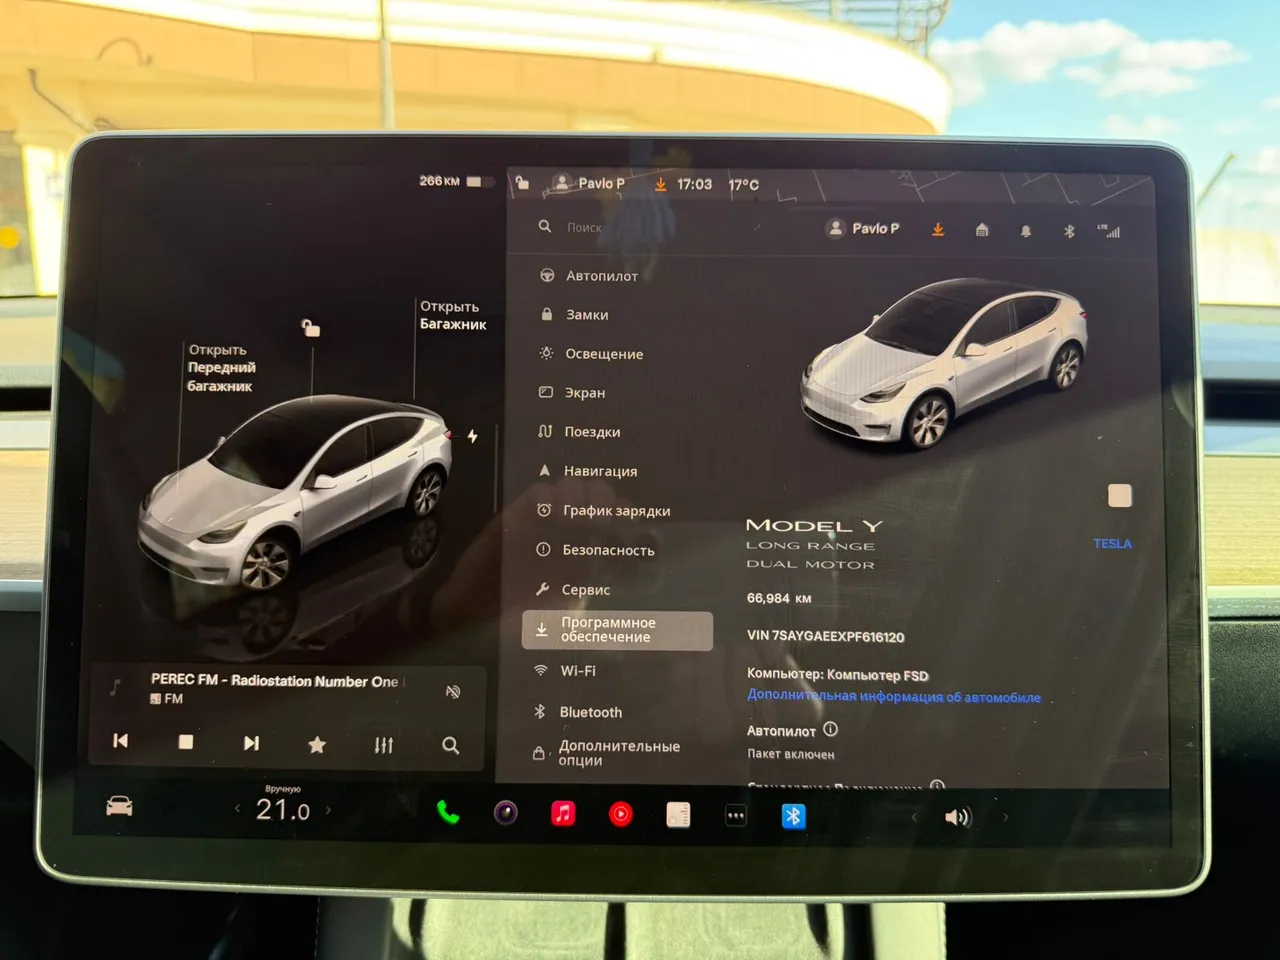Open График зарядки settings section
This screenshot has height=960, width=1280.
pos(616,510)
